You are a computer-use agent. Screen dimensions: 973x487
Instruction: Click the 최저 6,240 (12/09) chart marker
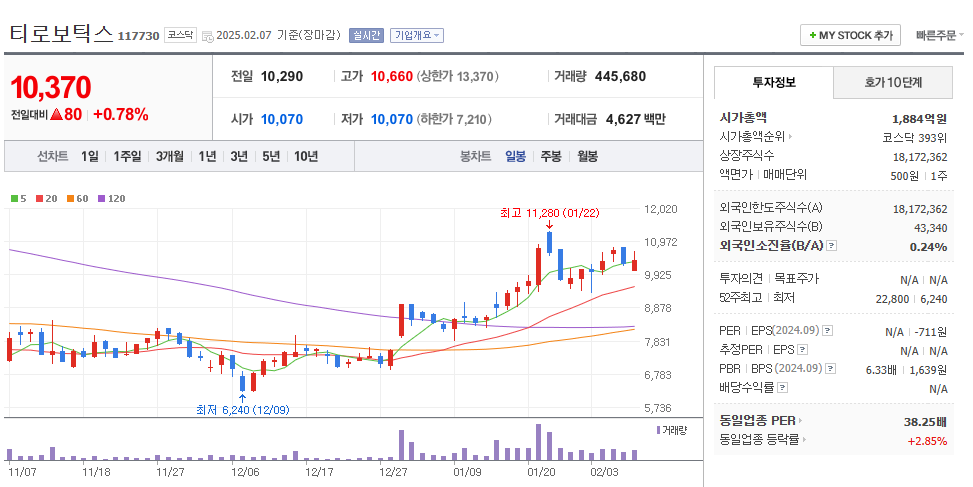click(242, 409)
